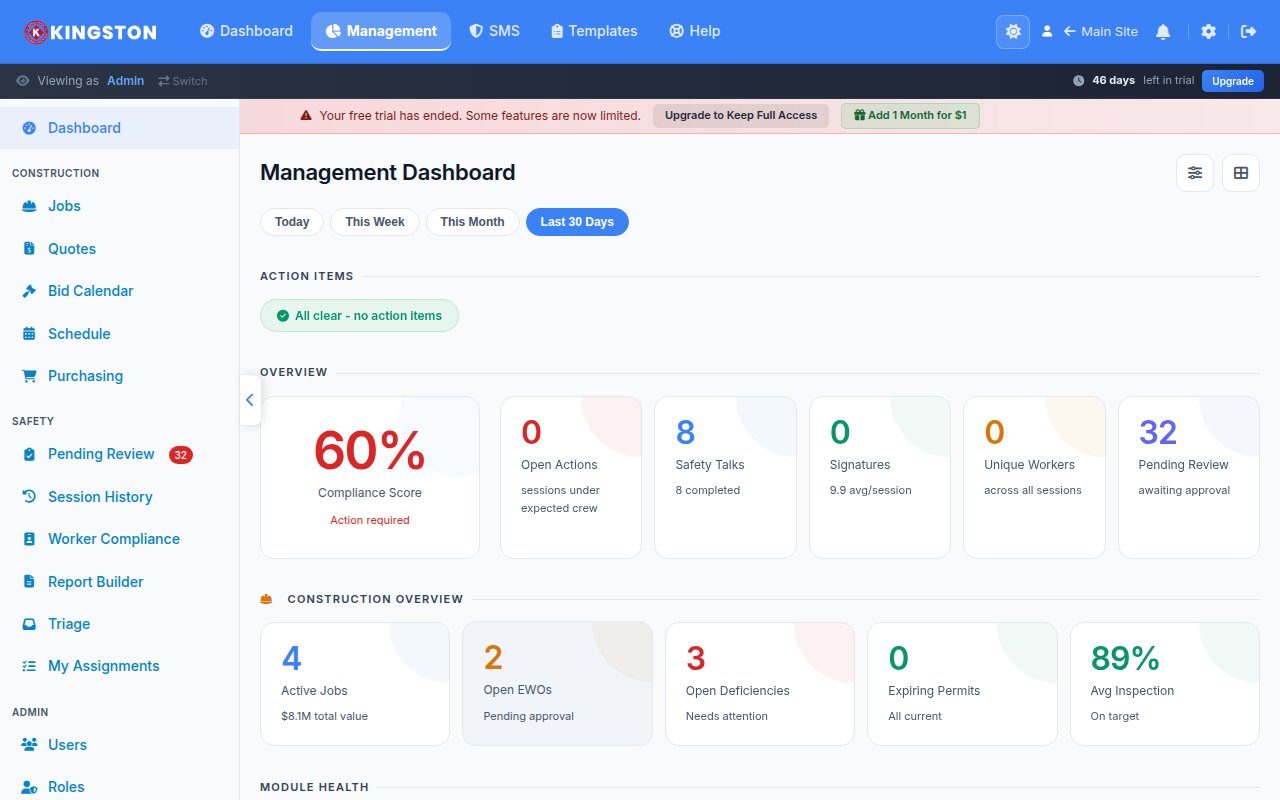Click the Triage inbox icon
The image size is (1280, 800).
click(29, 624)
